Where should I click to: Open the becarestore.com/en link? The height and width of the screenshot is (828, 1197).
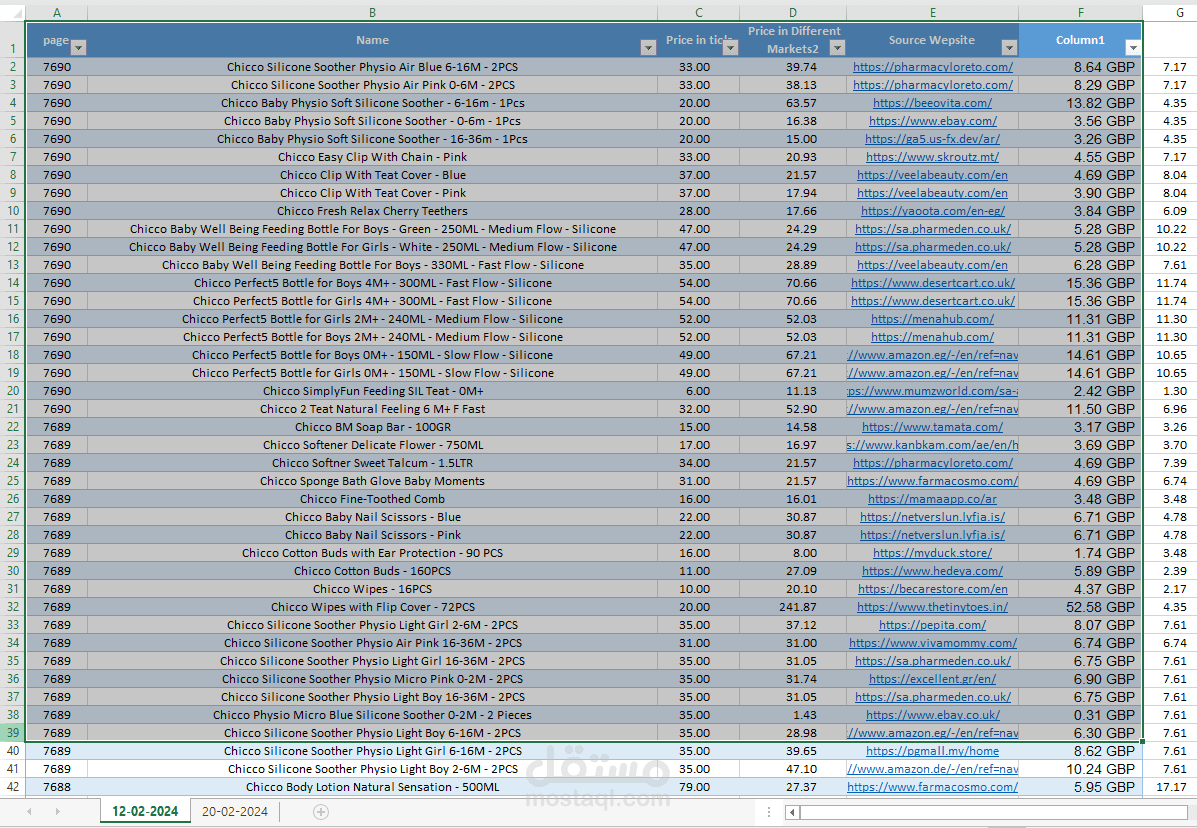click(x=933, y=589)
